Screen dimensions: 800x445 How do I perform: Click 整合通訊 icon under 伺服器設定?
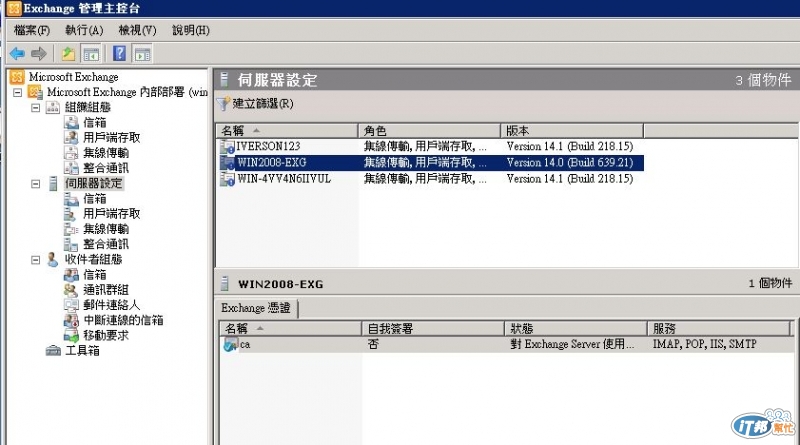pyautogui.click(x=71, y=244)
